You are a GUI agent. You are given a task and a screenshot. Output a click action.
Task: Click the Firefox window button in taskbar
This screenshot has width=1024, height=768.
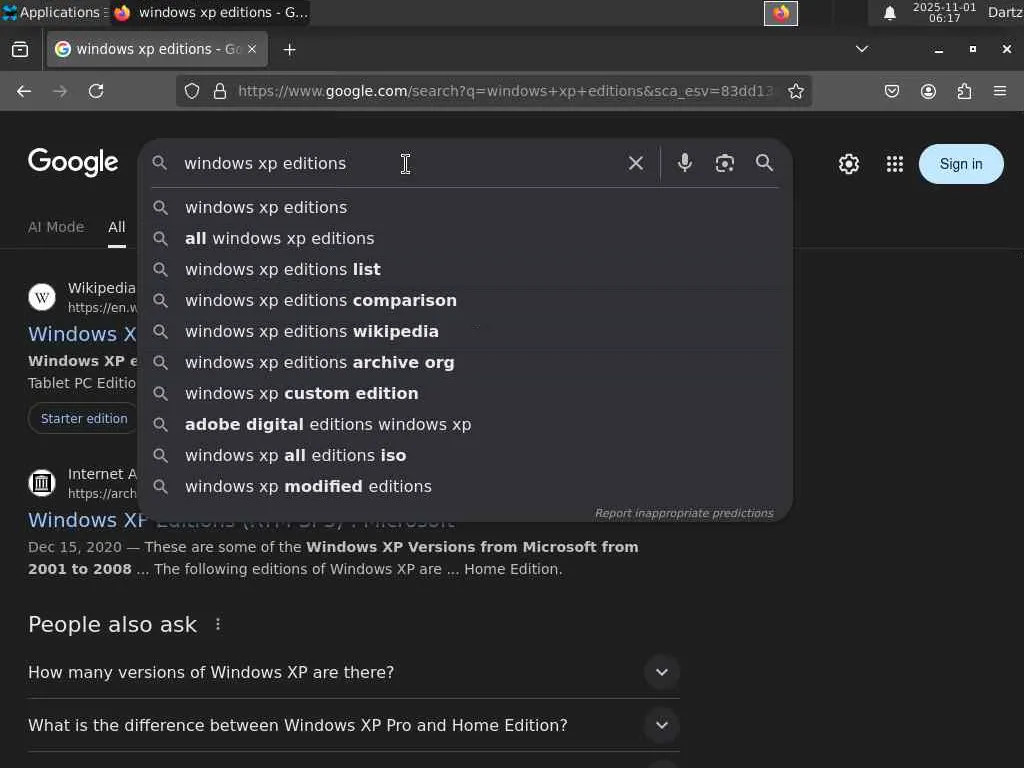(212, 12)
